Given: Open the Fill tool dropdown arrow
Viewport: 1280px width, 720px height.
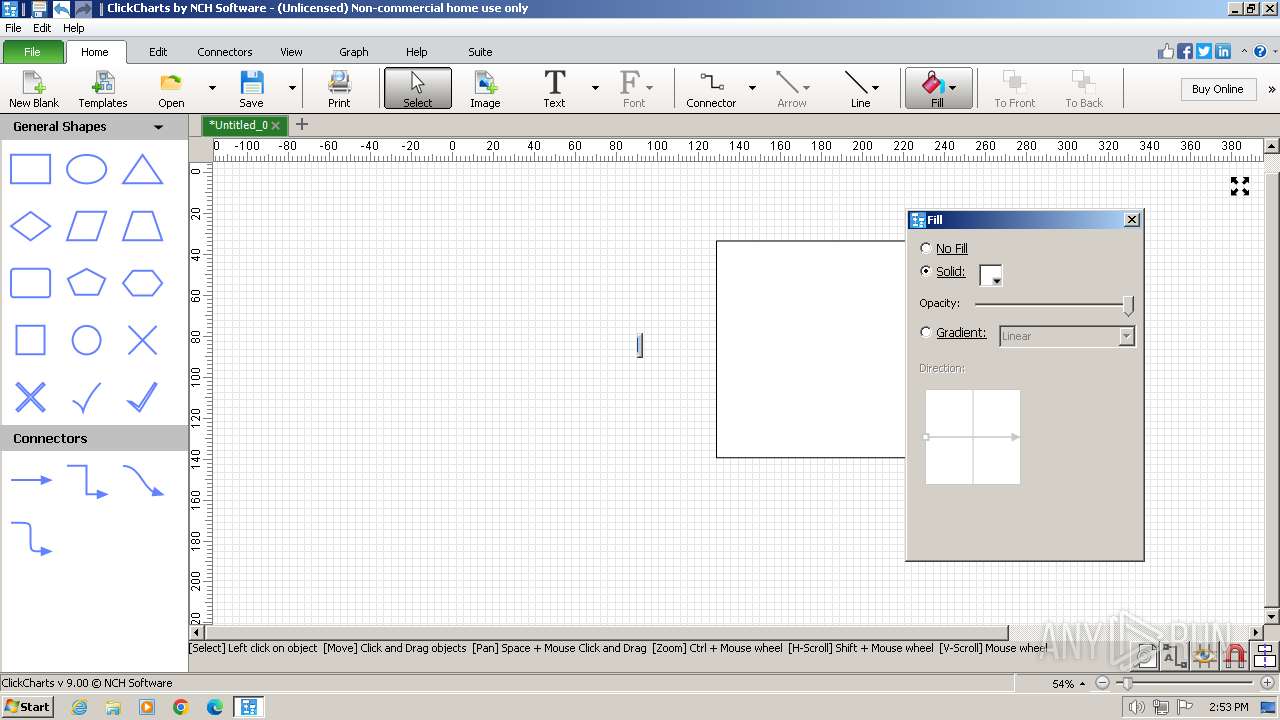Looking at the screenshot, I should click(x=952, y=88).
